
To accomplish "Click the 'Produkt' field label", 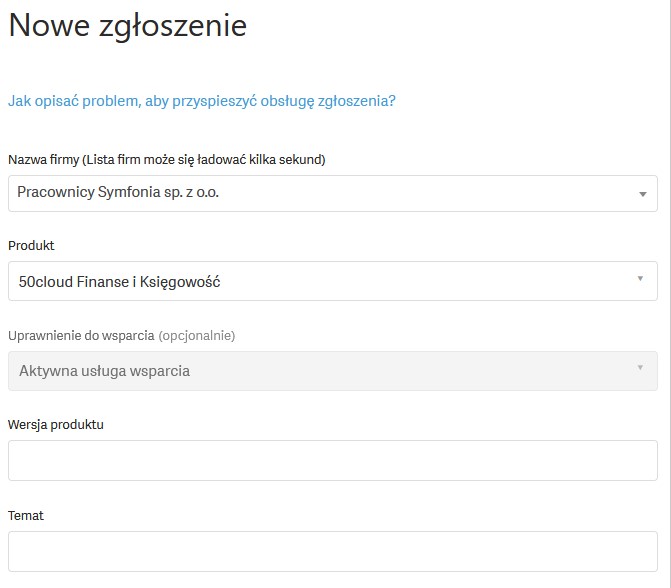I will point(31,245).
